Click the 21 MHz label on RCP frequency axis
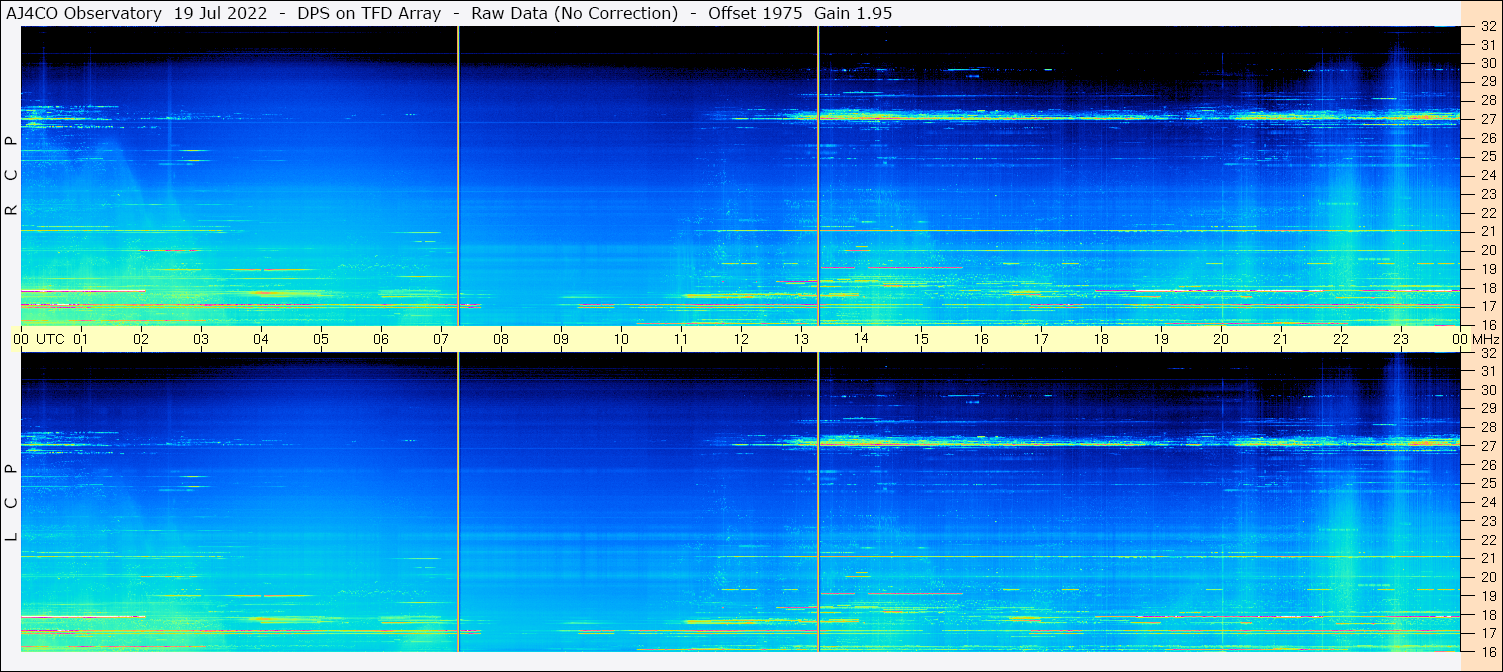Image resolution: width=1503 pixels, height=672 pixels. [1488, 231]
